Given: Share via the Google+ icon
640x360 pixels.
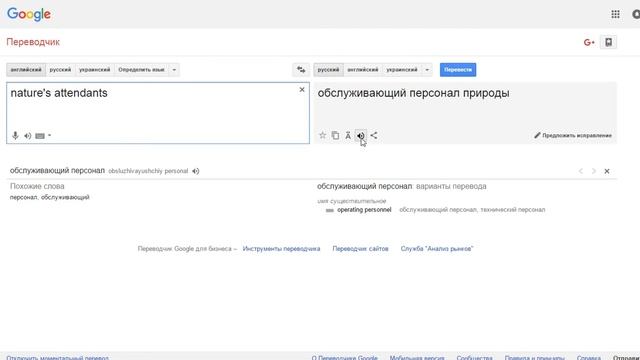Looking at the screenshot, I should click(x=589, y=42).
